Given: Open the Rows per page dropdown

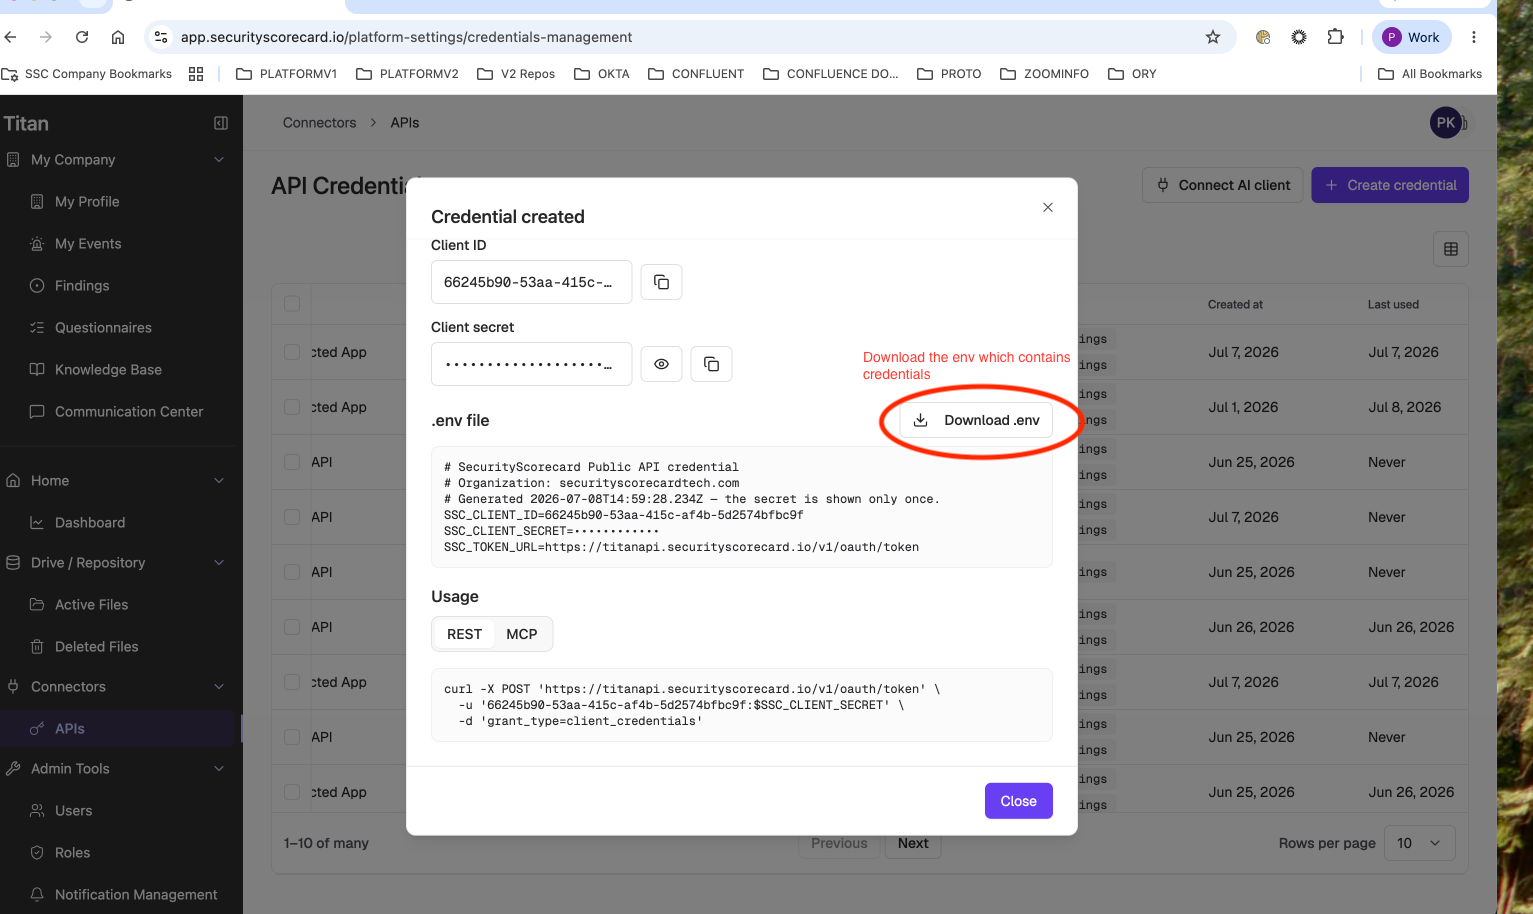Looking at the screenshot, I should click(x=1420, y=843).
